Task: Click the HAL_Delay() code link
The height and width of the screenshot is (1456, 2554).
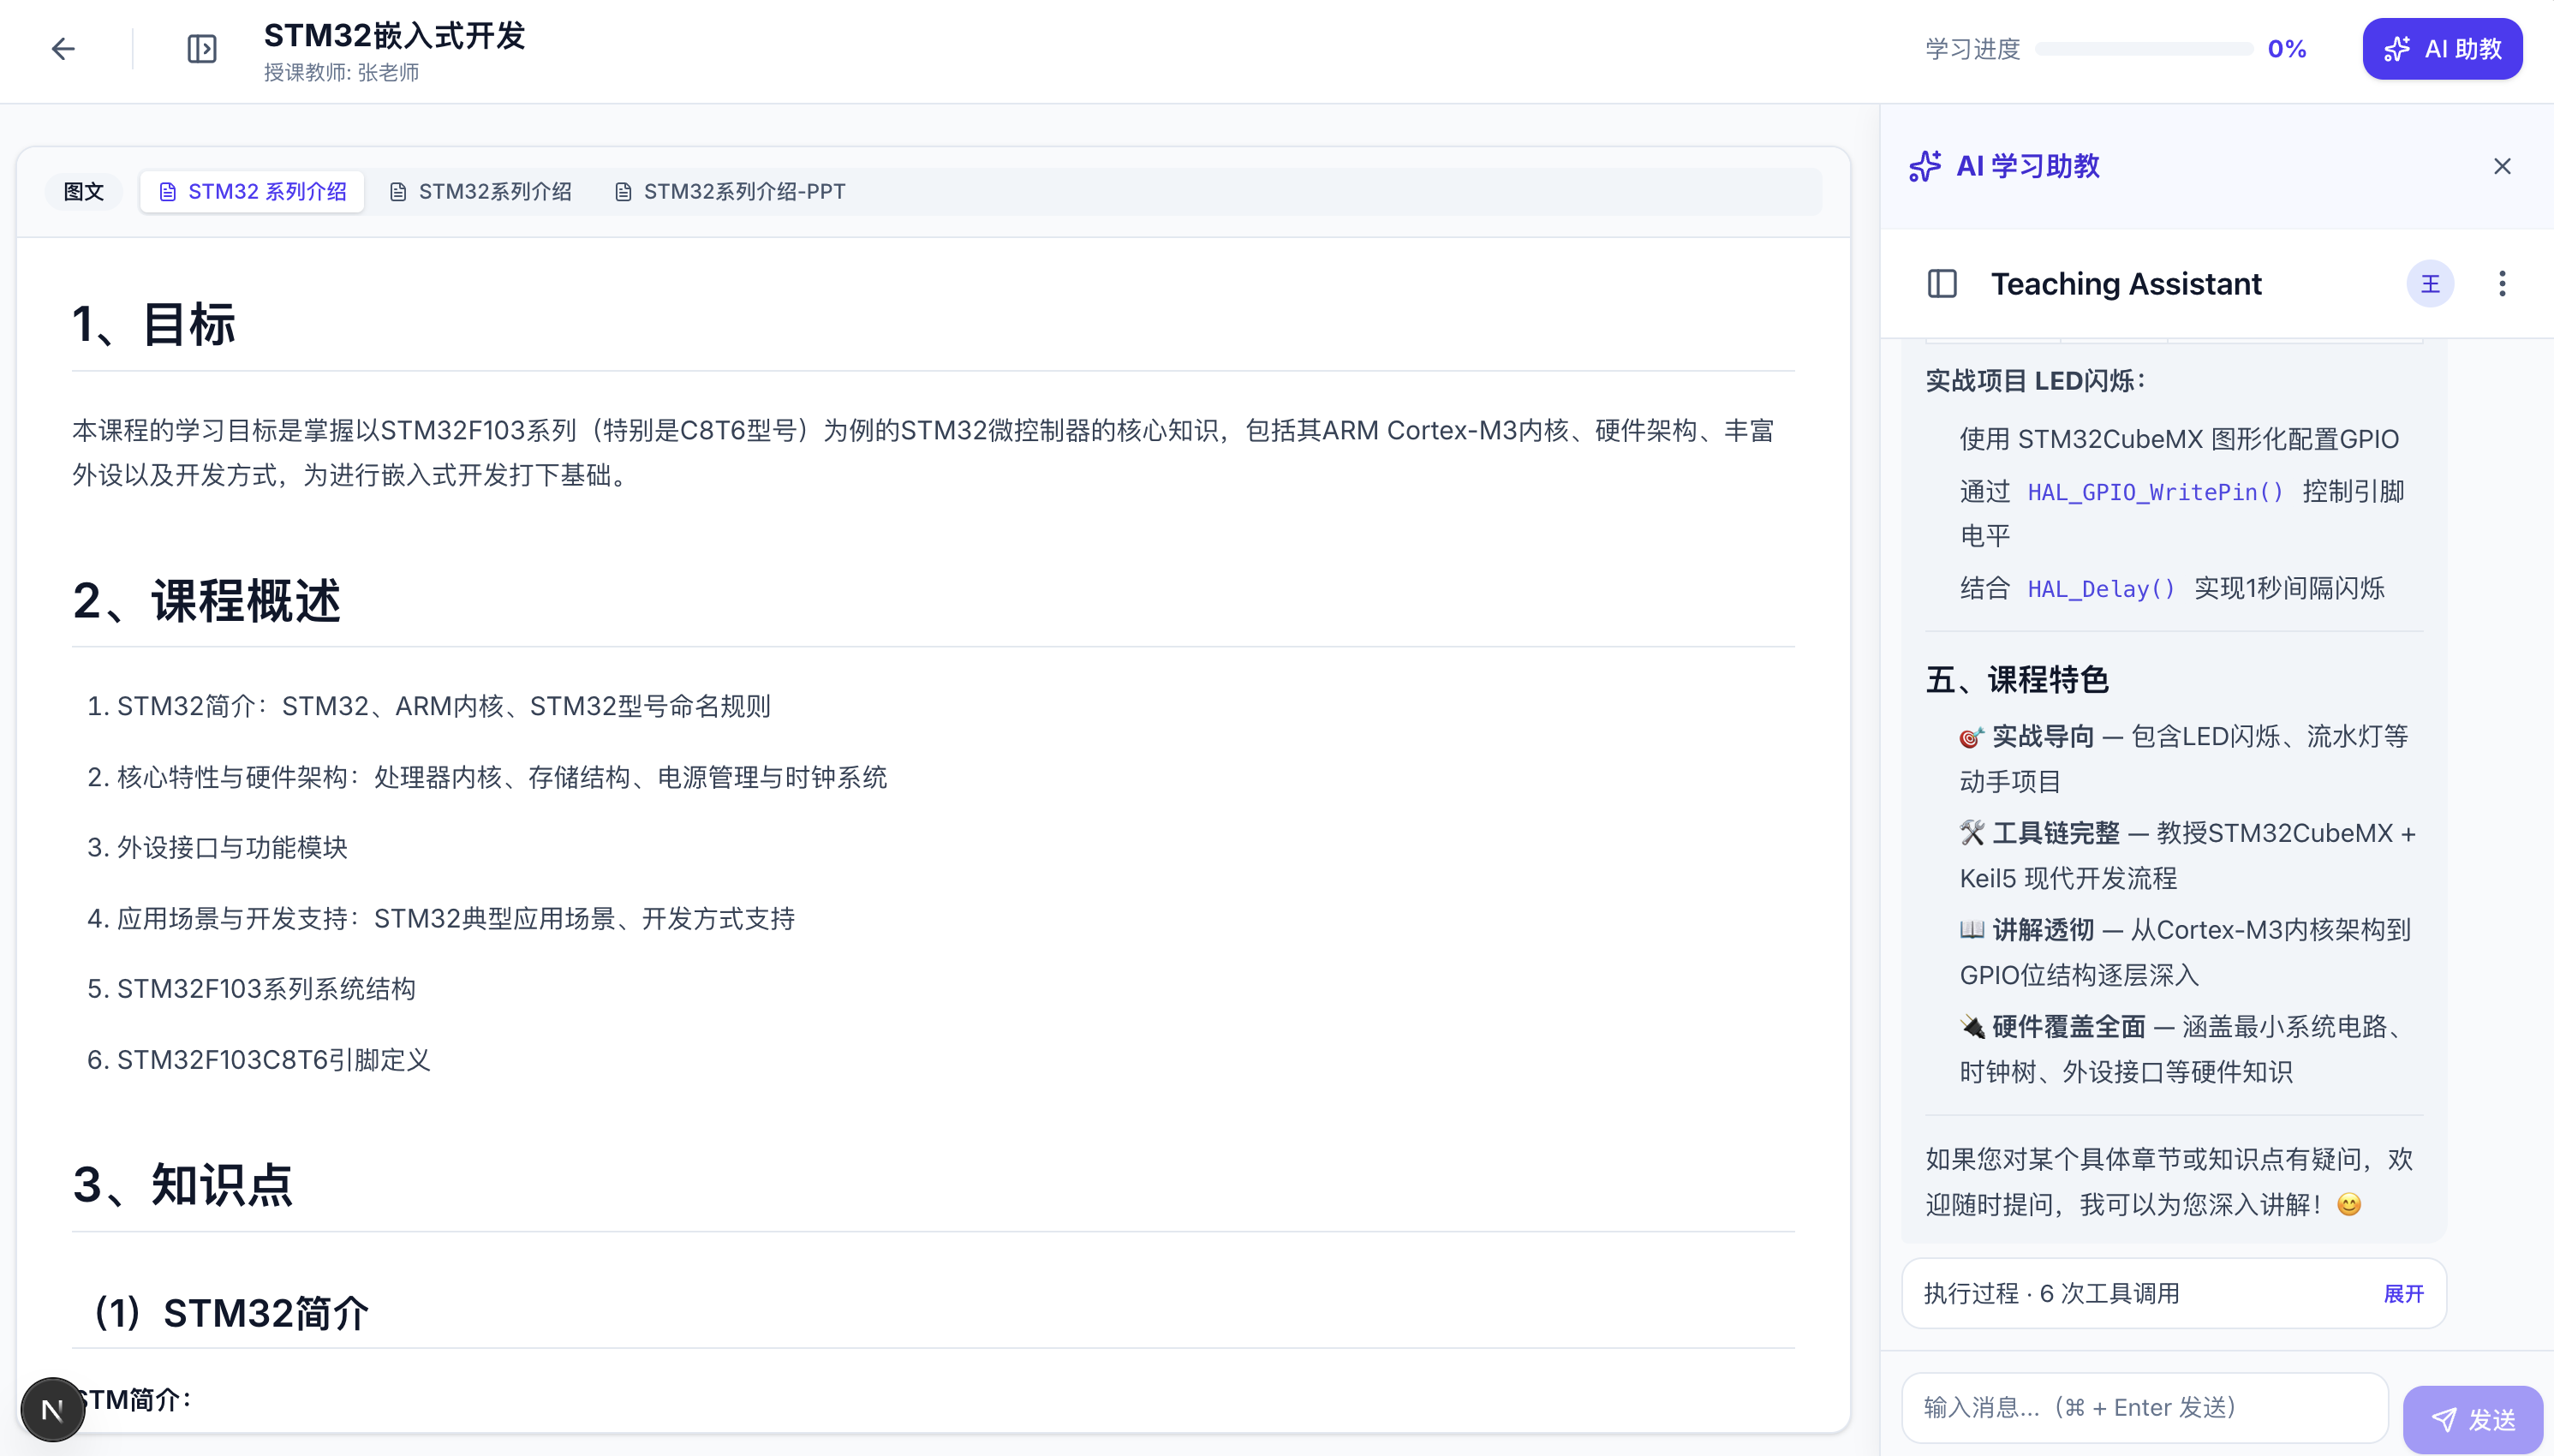Action: click(2101, 589)
